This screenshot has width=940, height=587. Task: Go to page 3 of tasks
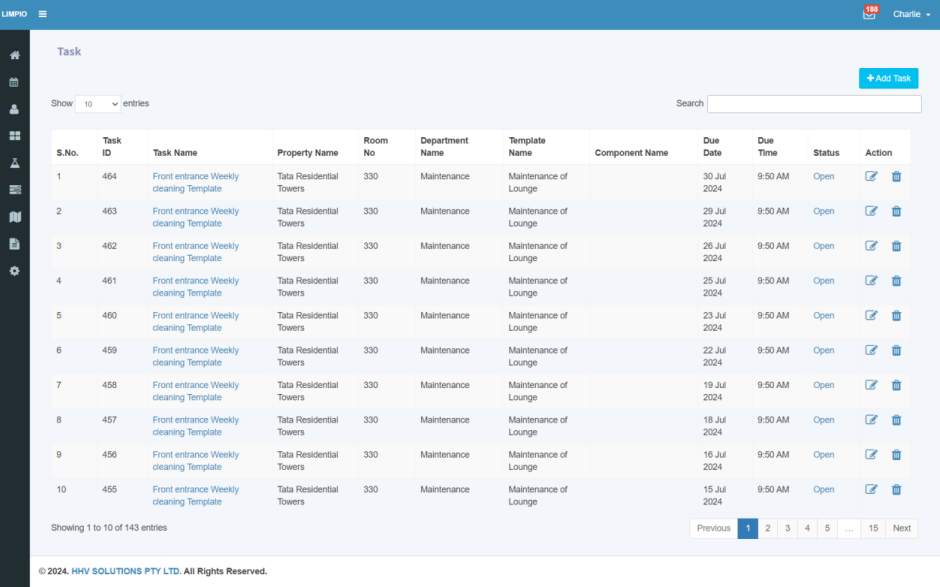coord(788,528)
